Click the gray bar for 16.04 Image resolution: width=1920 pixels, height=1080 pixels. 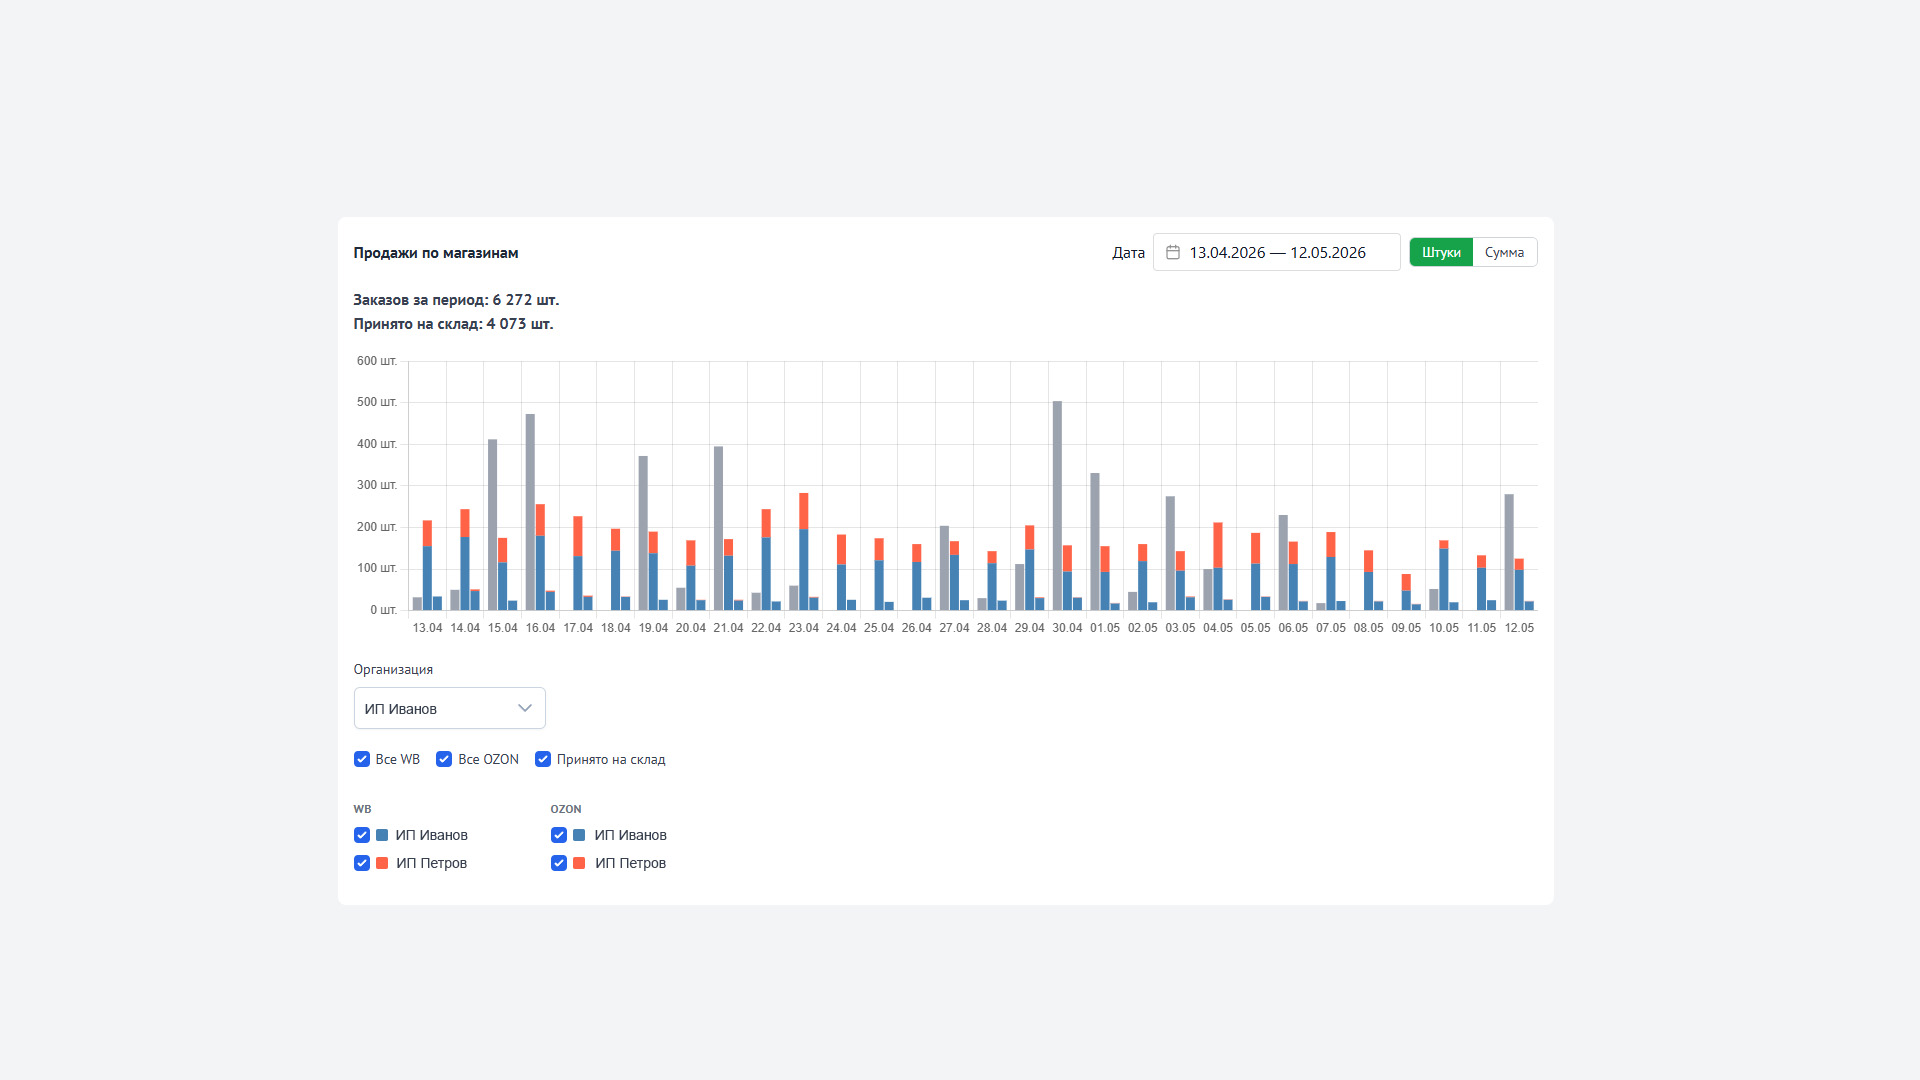coord(530,512)
